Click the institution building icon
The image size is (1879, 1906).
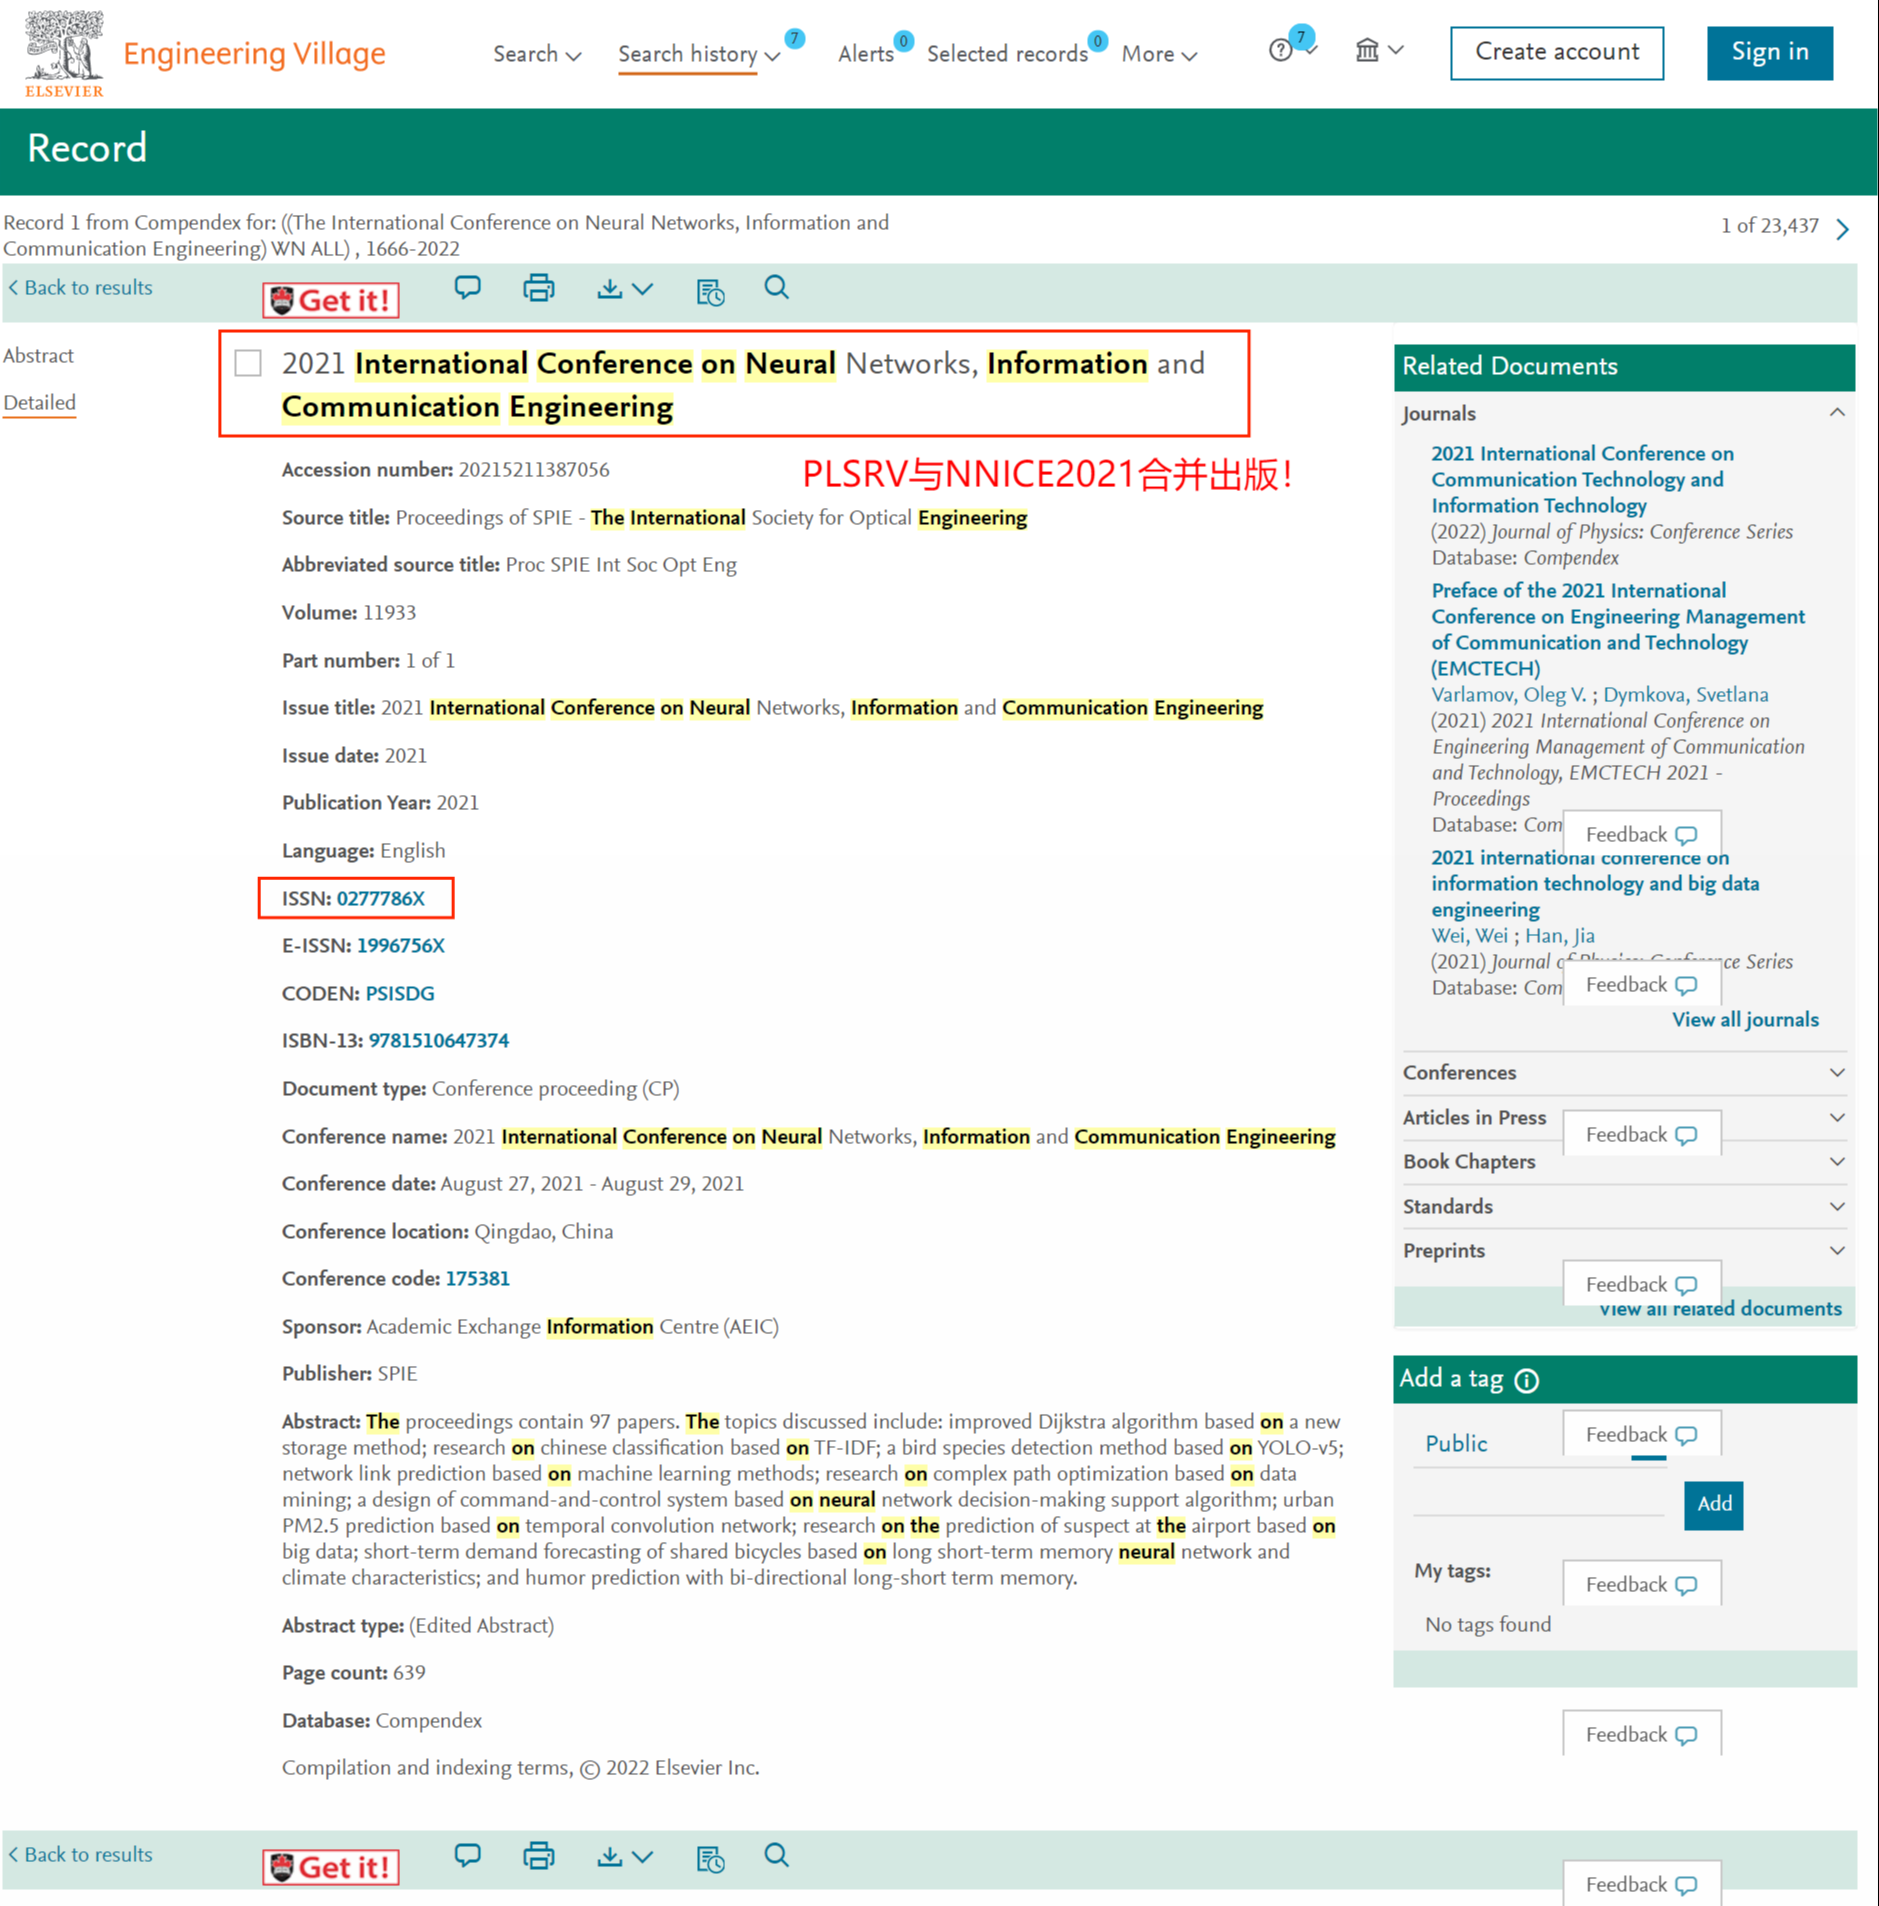1367,49
